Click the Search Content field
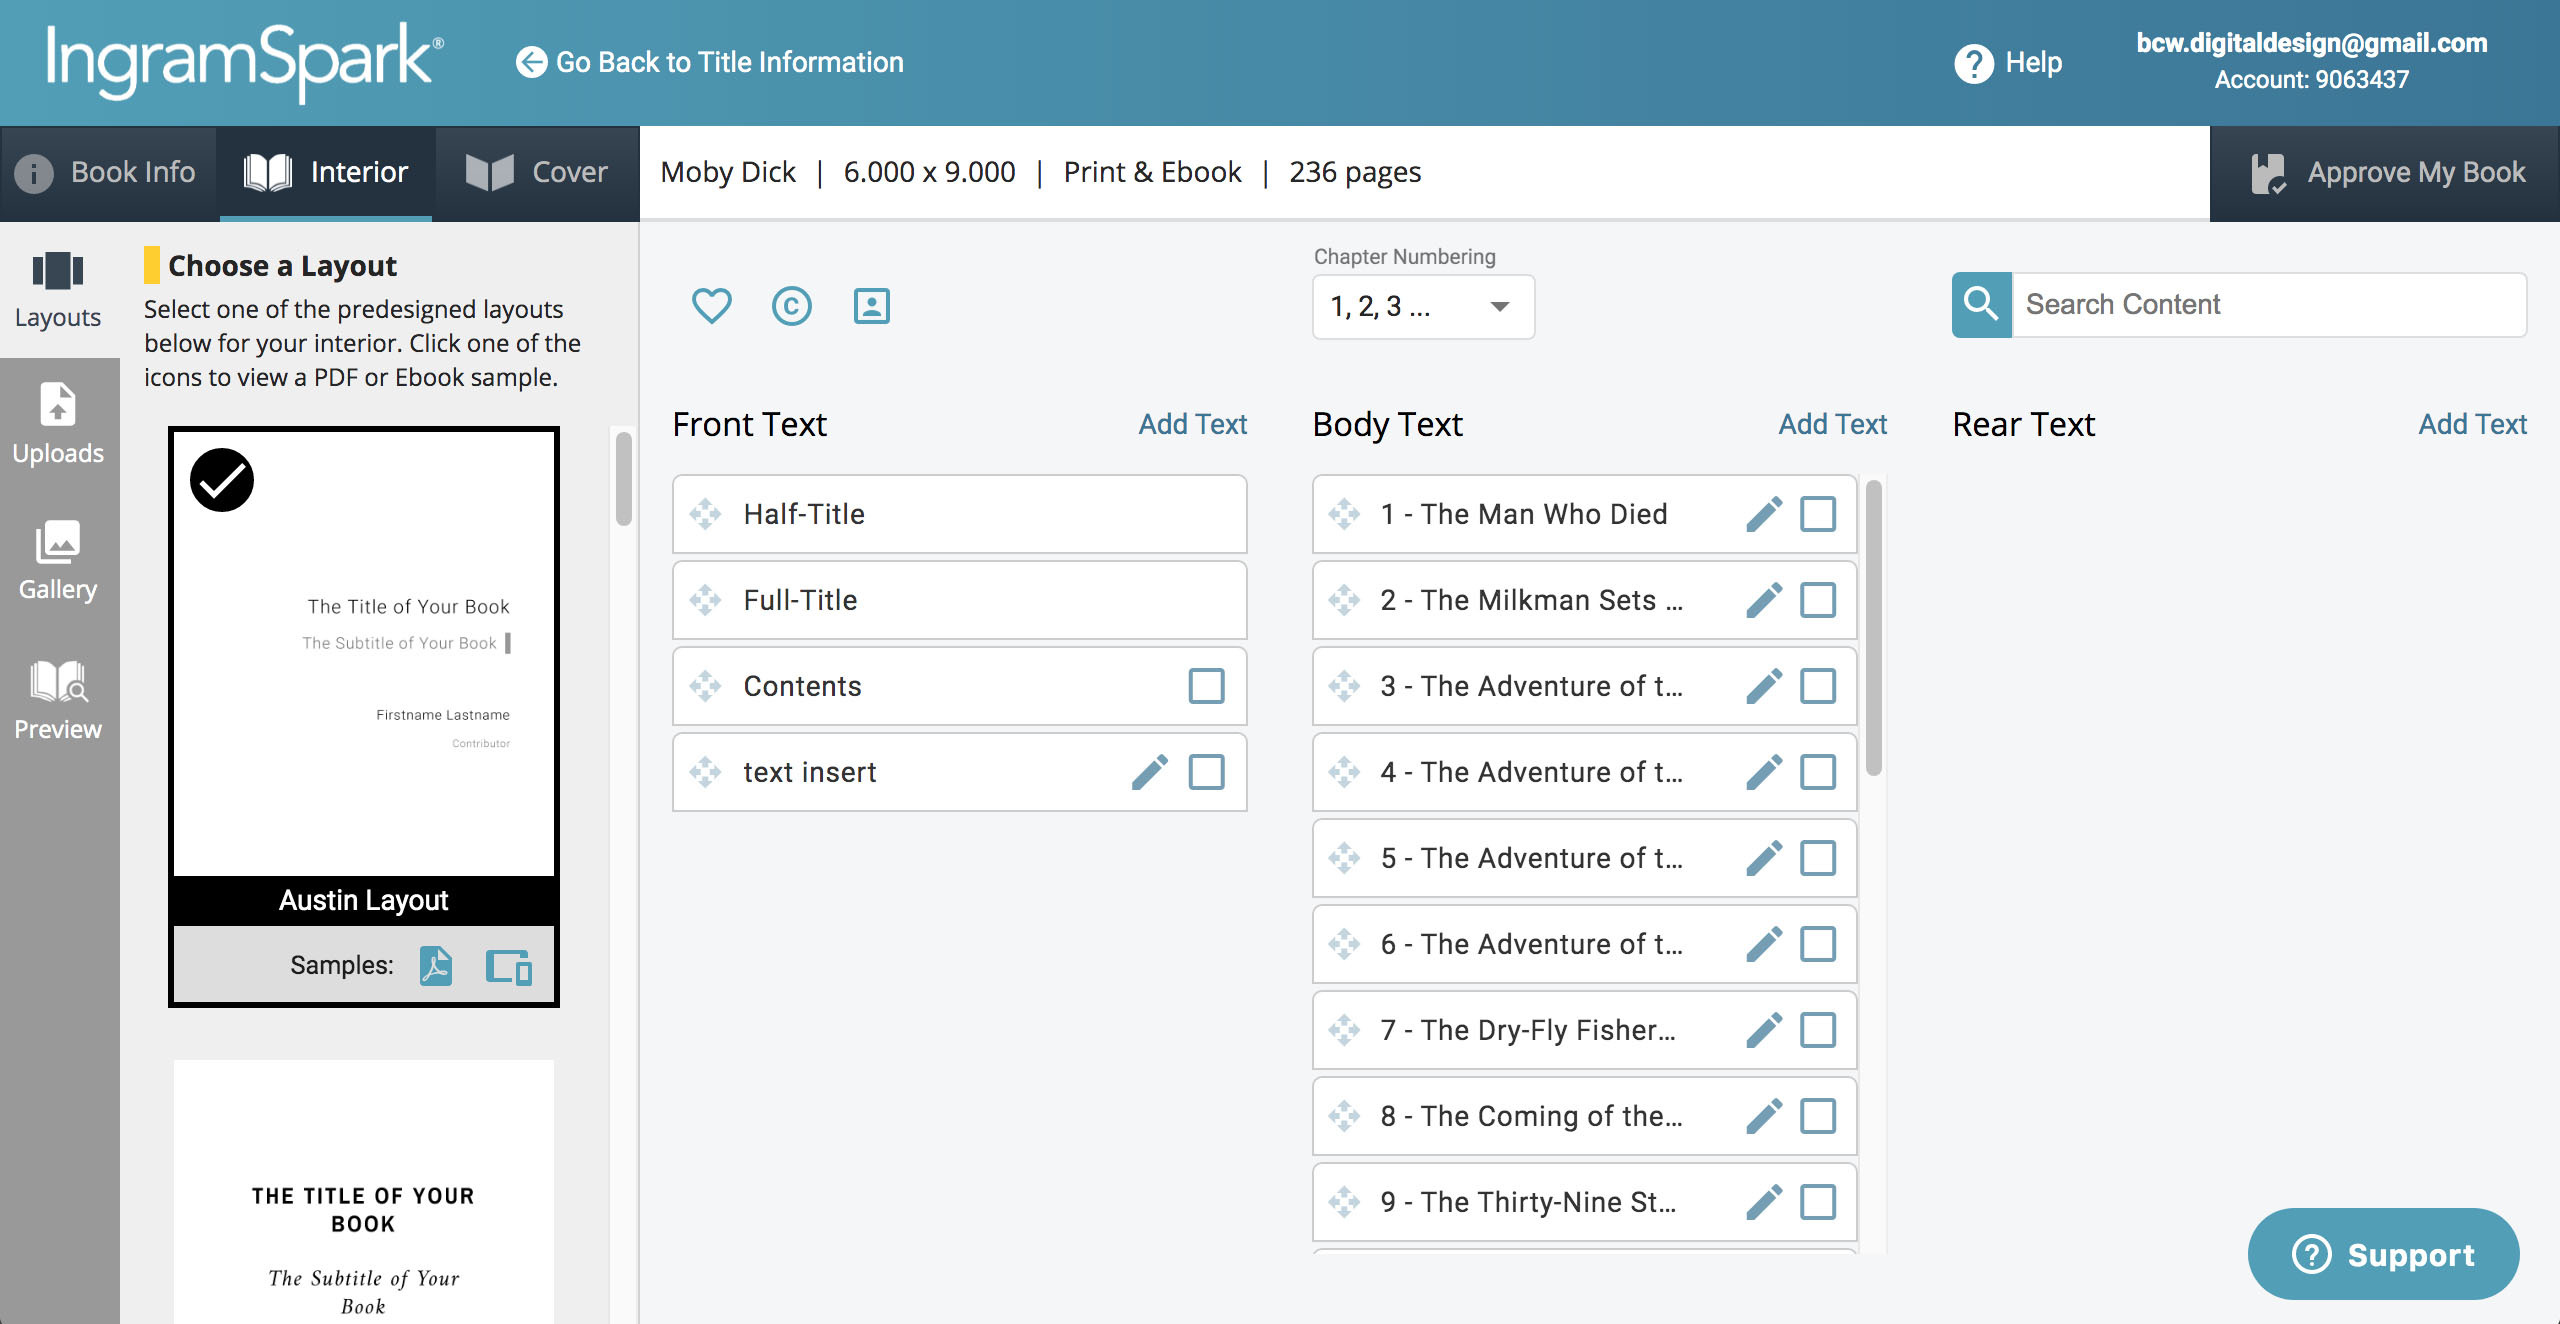 [2270, 305]
